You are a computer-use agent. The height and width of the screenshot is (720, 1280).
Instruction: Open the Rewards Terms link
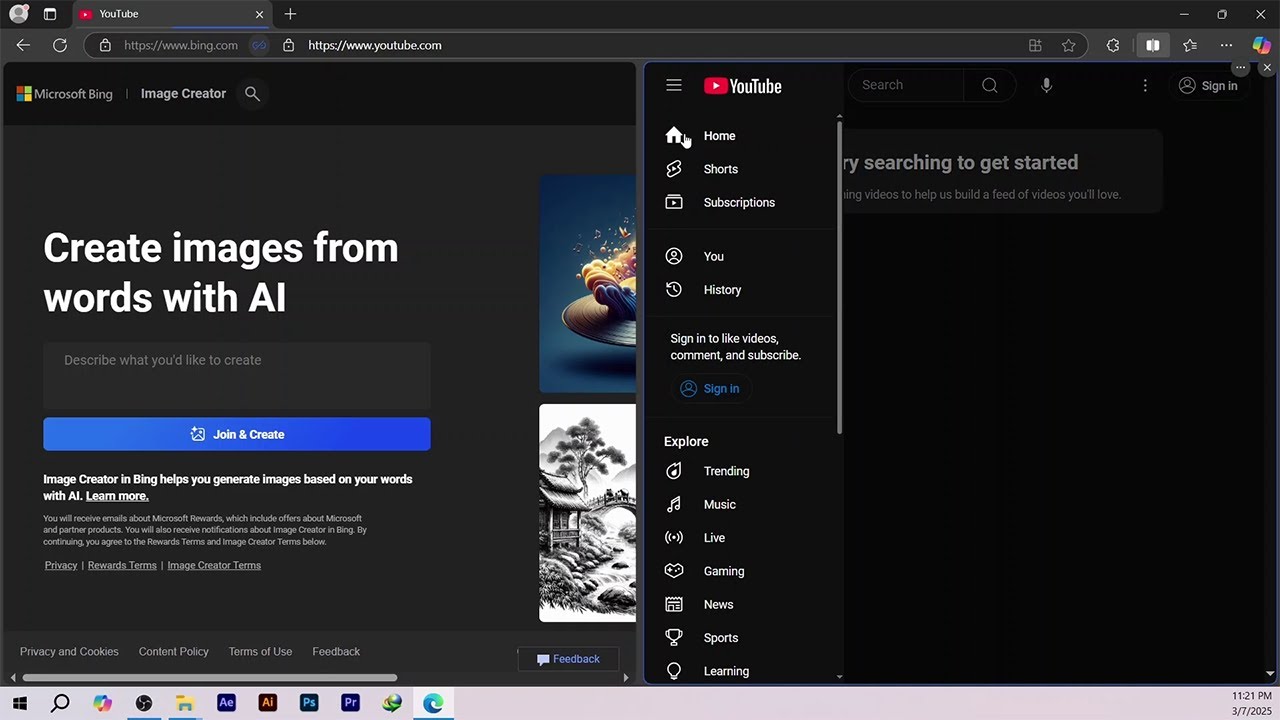(122, 565)
